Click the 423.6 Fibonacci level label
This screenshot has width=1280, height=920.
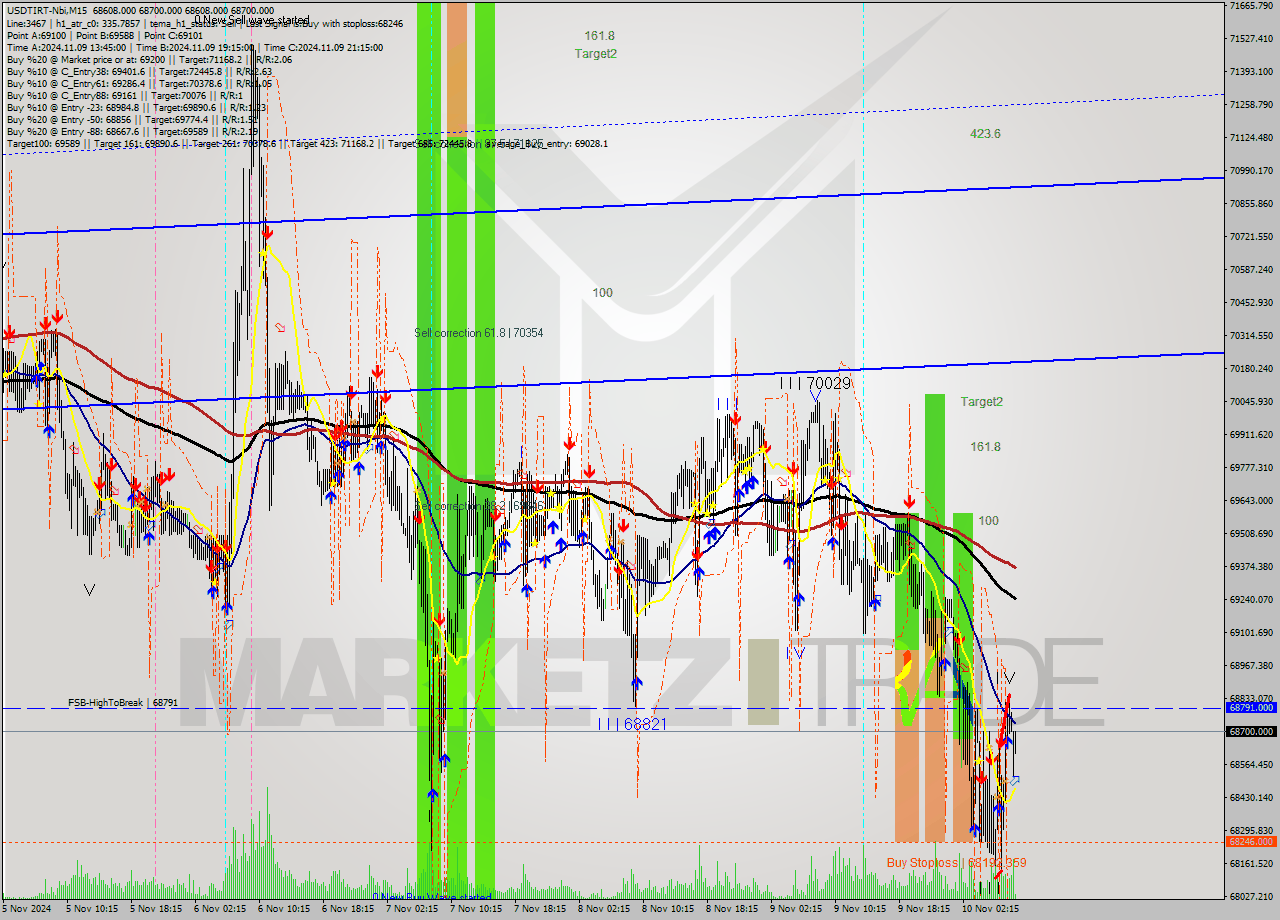coord(985,134)
